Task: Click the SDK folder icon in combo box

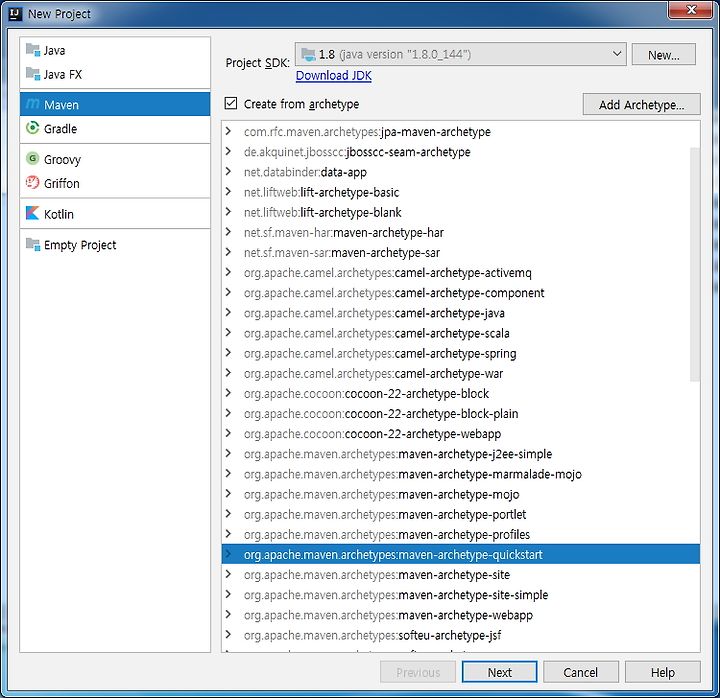Action: 308,54
